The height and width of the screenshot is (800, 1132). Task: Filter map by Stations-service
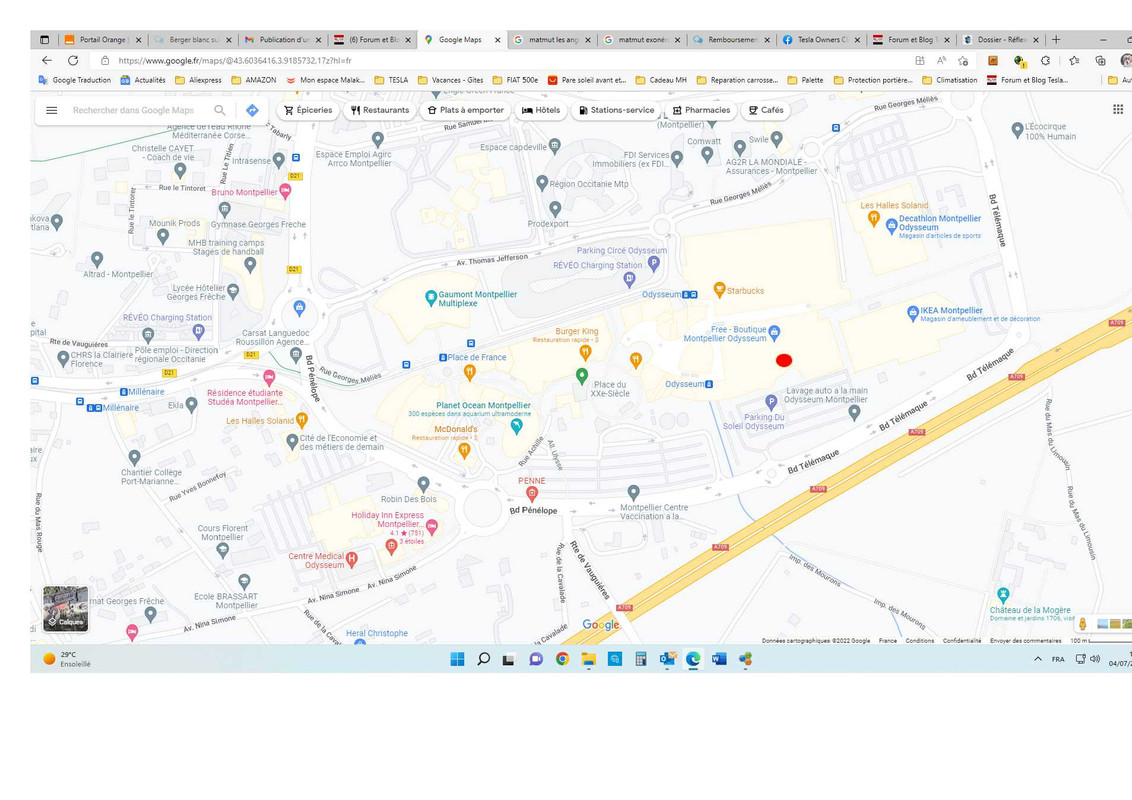click(617, 110)
